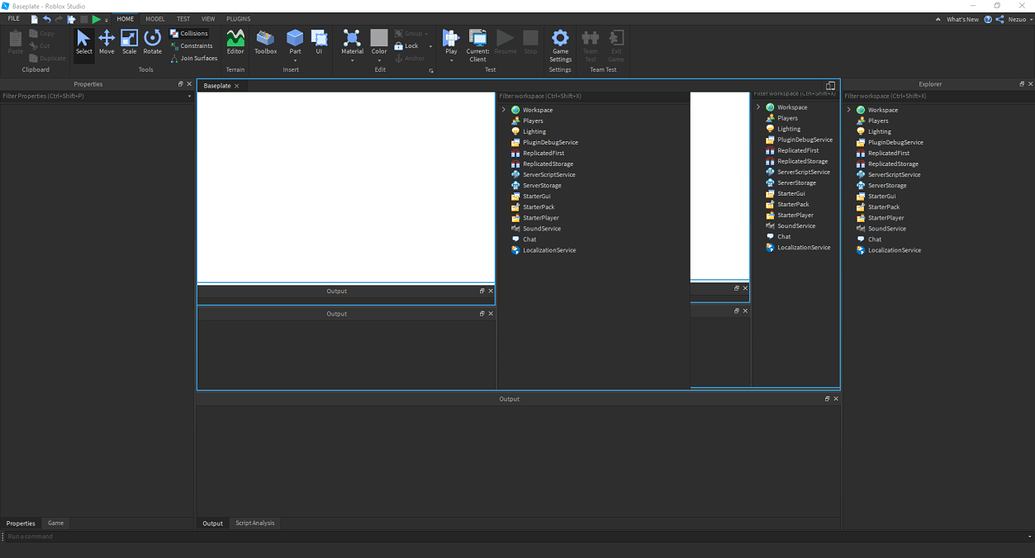
Task: Open the Play mode dropdown arrow
Action: tap(451, 60)
